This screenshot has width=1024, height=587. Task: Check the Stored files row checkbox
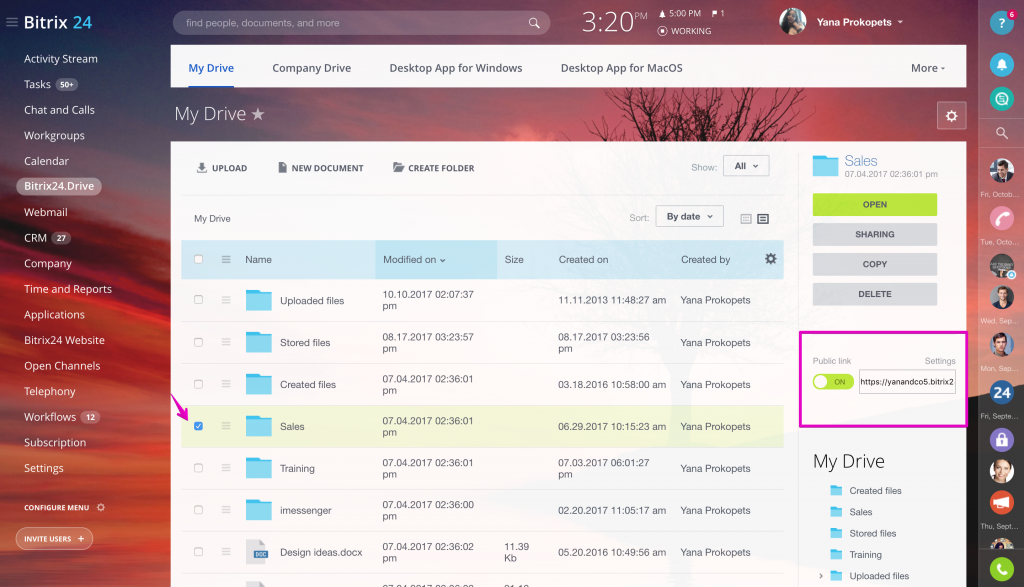[199, 342]
